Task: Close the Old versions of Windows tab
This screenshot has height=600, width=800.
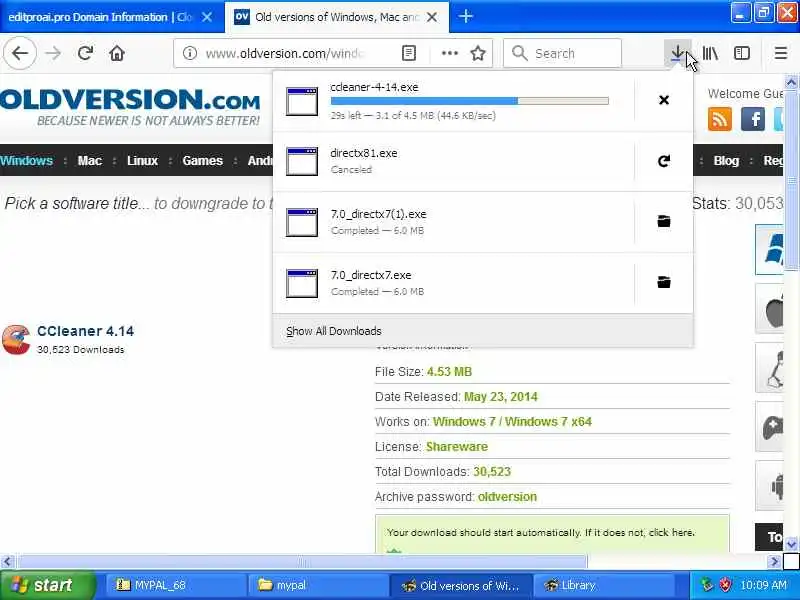Action: click(x=432, y=17)
